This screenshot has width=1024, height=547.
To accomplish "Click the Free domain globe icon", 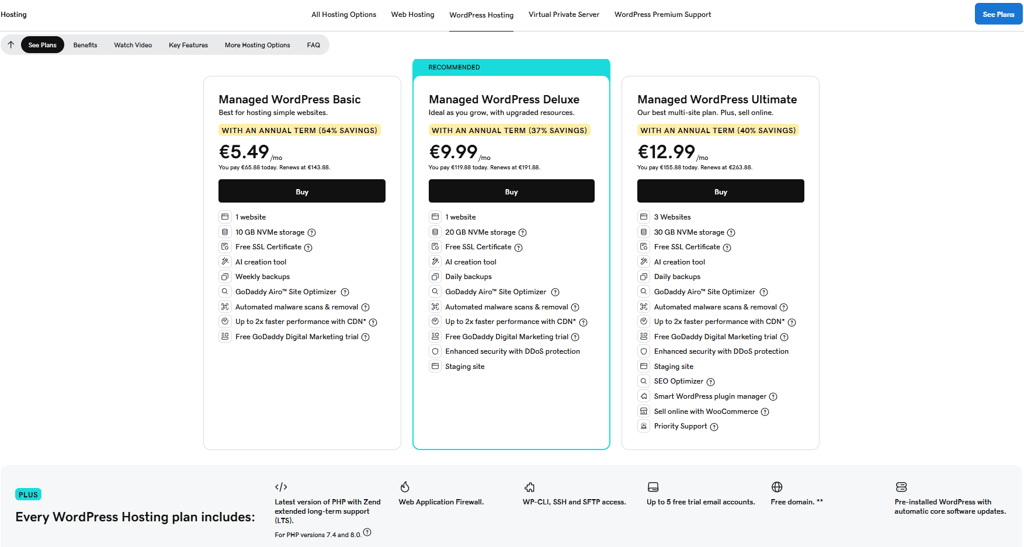I will (776, 487).
